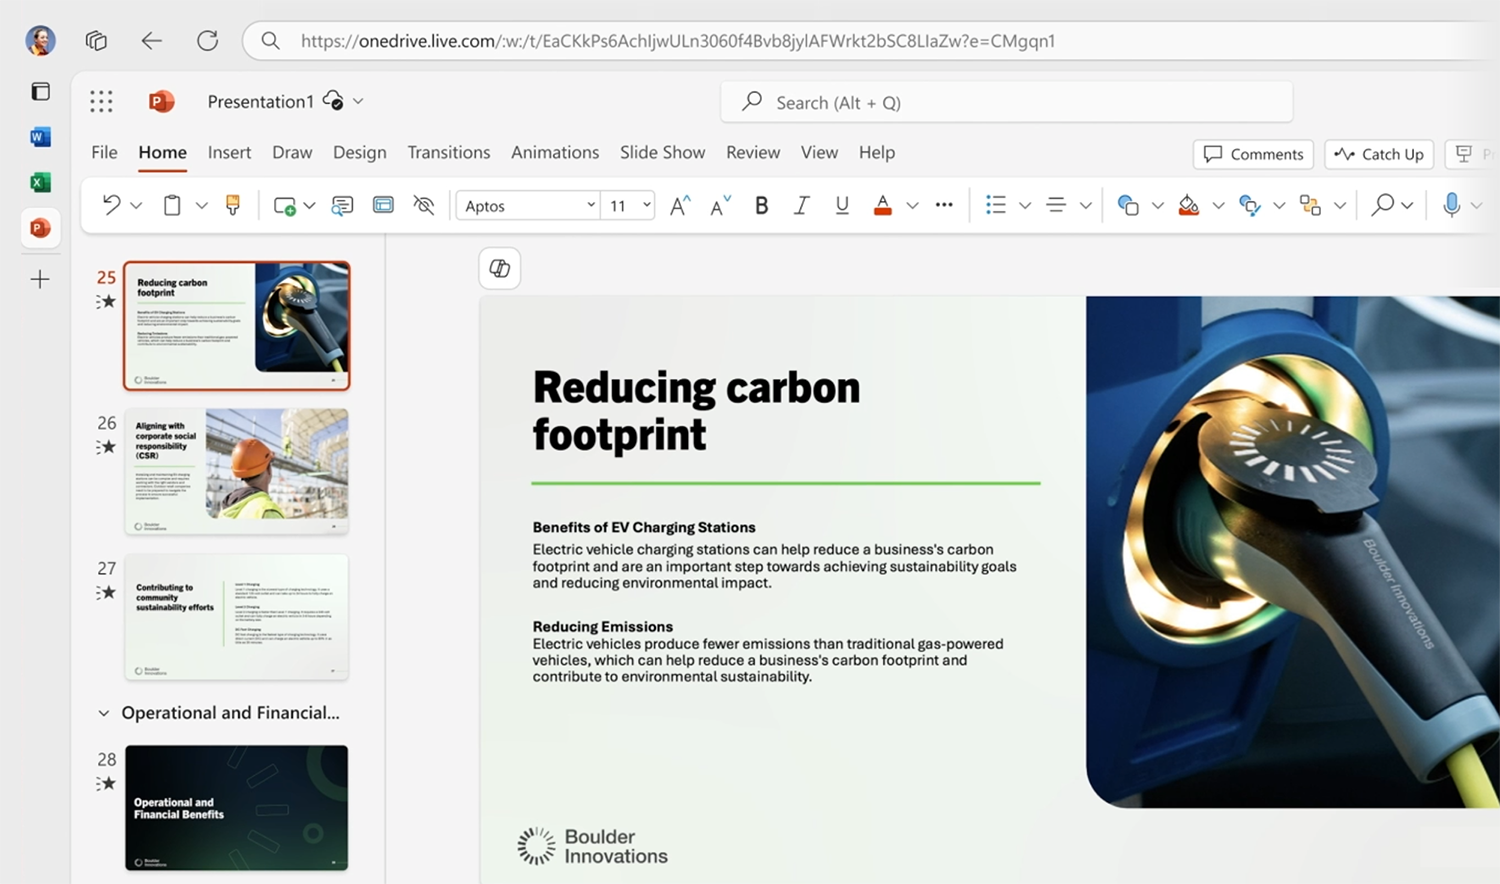This screenshot has height=884, width=1500.
Task: Click the Comments button
Action: click(1253, 154)
